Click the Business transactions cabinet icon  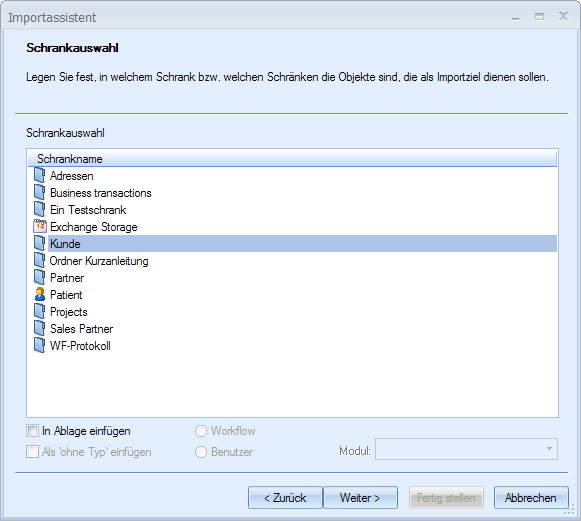coord(40,193)
